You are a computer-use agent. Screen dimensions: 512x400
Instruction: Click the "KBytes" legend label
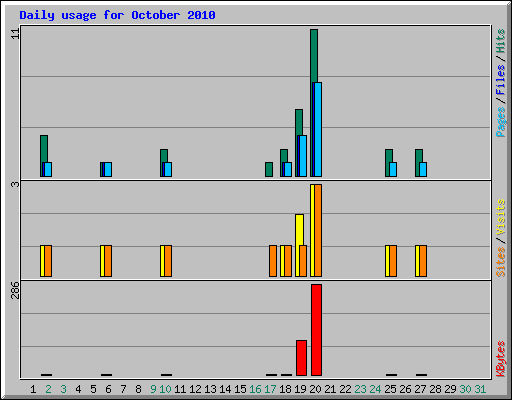point(501,359)
